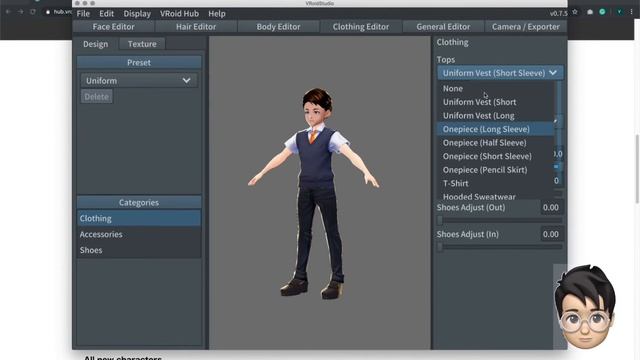Choose Onepiece (Half Sleeve) option

[496, 142]
